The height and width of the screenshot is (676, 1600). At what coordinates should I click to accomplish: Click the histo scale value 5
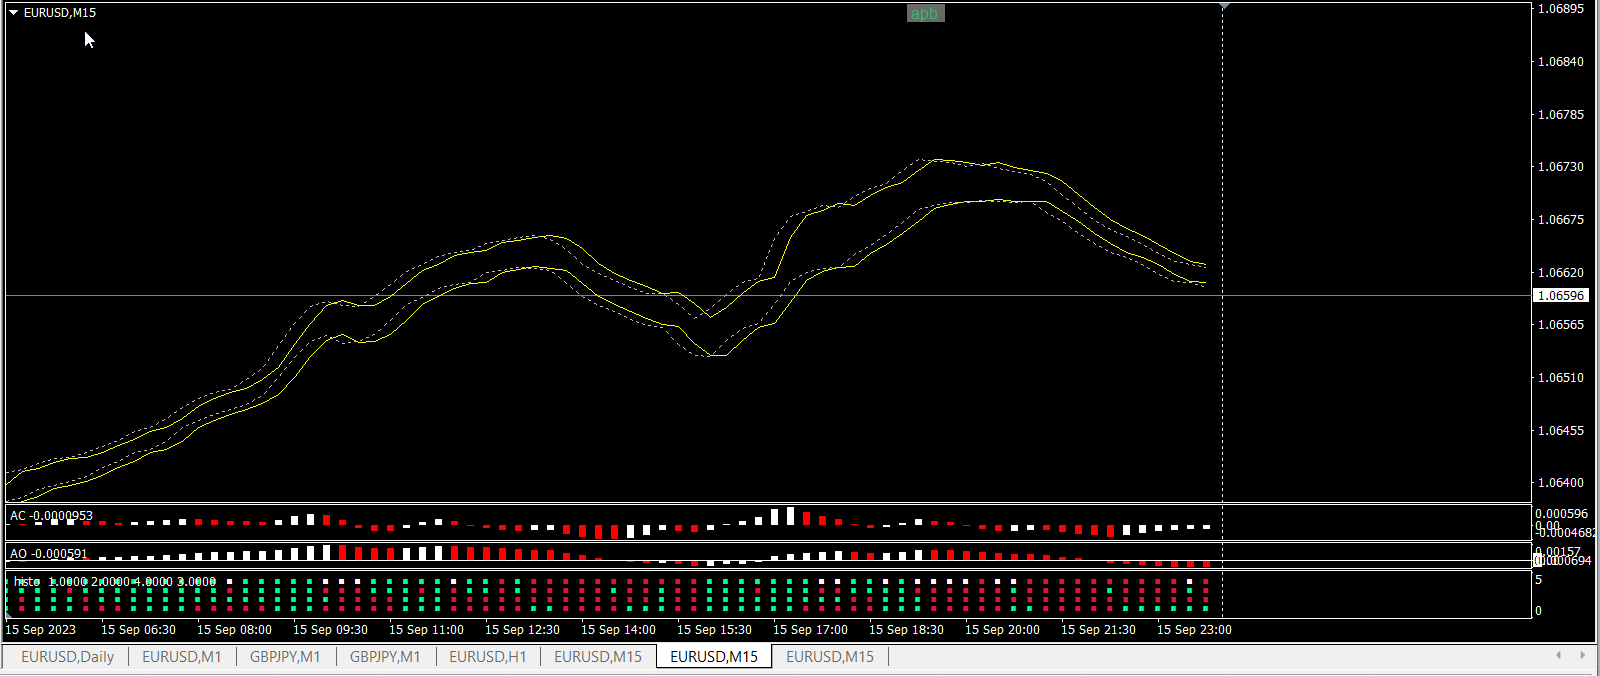(x=1538, y=580)
